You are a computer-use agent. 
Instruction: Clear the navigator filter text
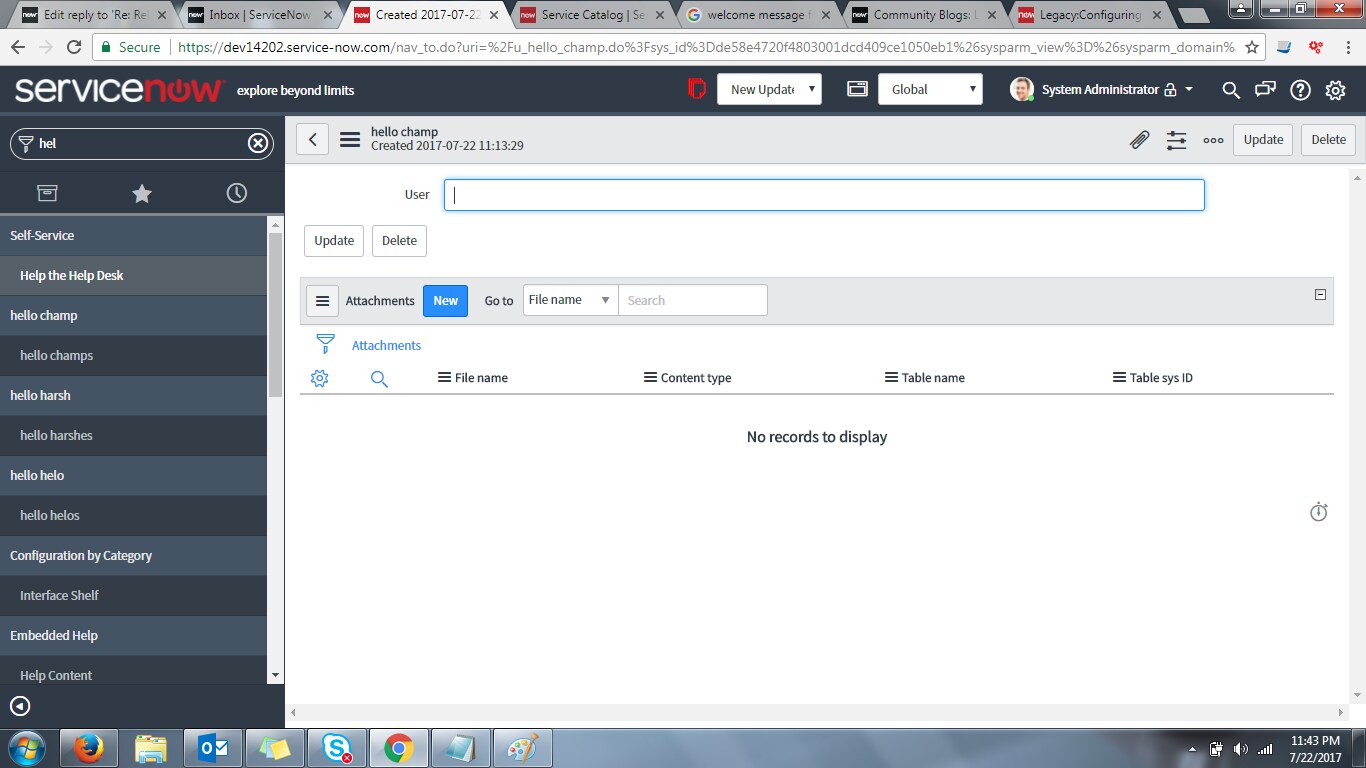pos(258,143)
